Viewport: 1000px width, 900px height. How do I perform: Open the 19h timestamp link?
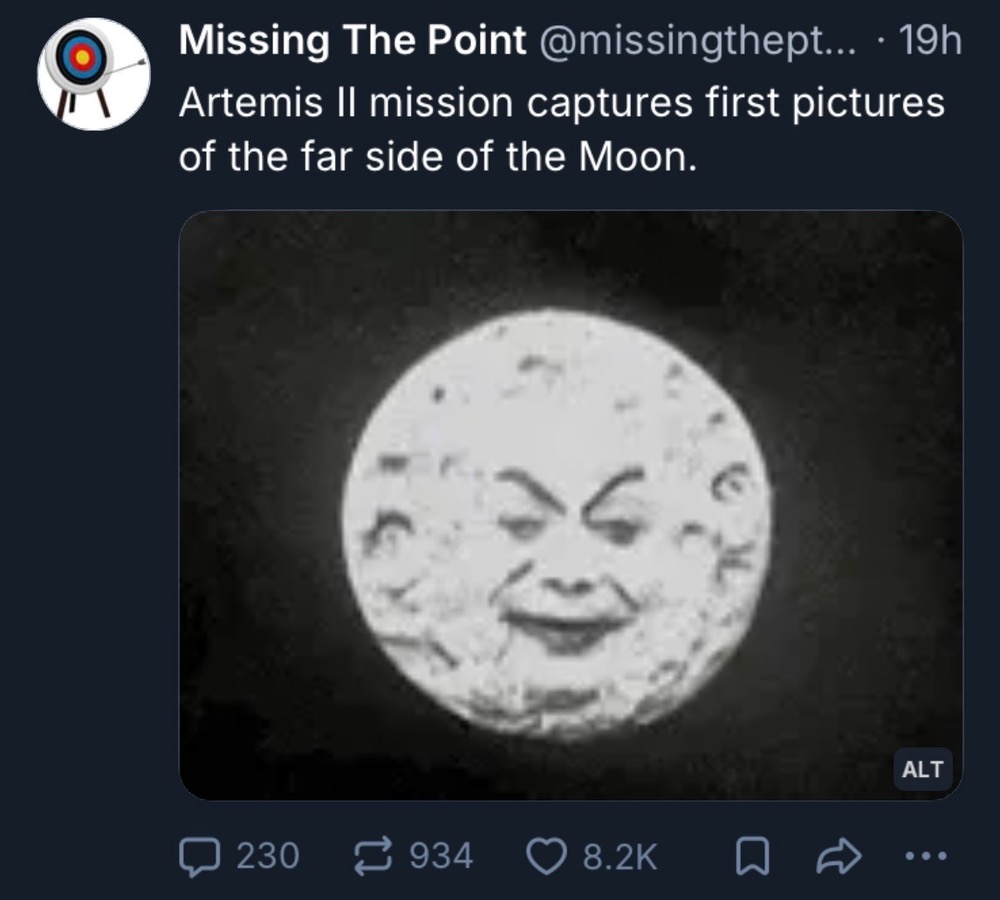pyautogui.click(x=929, y=41)
